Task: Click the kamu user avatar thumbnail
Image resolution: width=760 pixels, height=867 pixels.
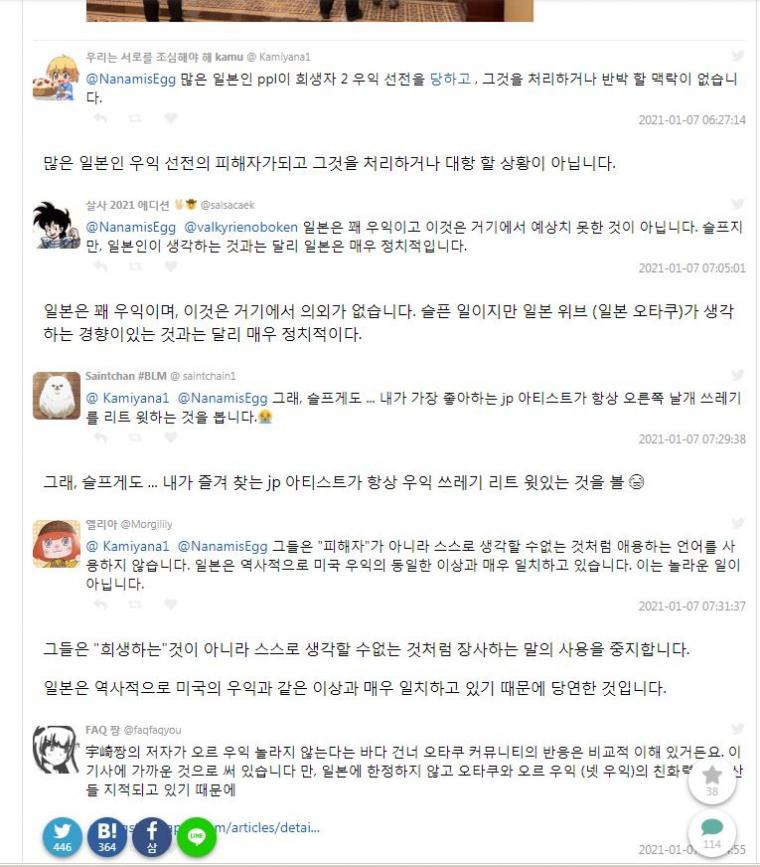Action: (55, 77)
